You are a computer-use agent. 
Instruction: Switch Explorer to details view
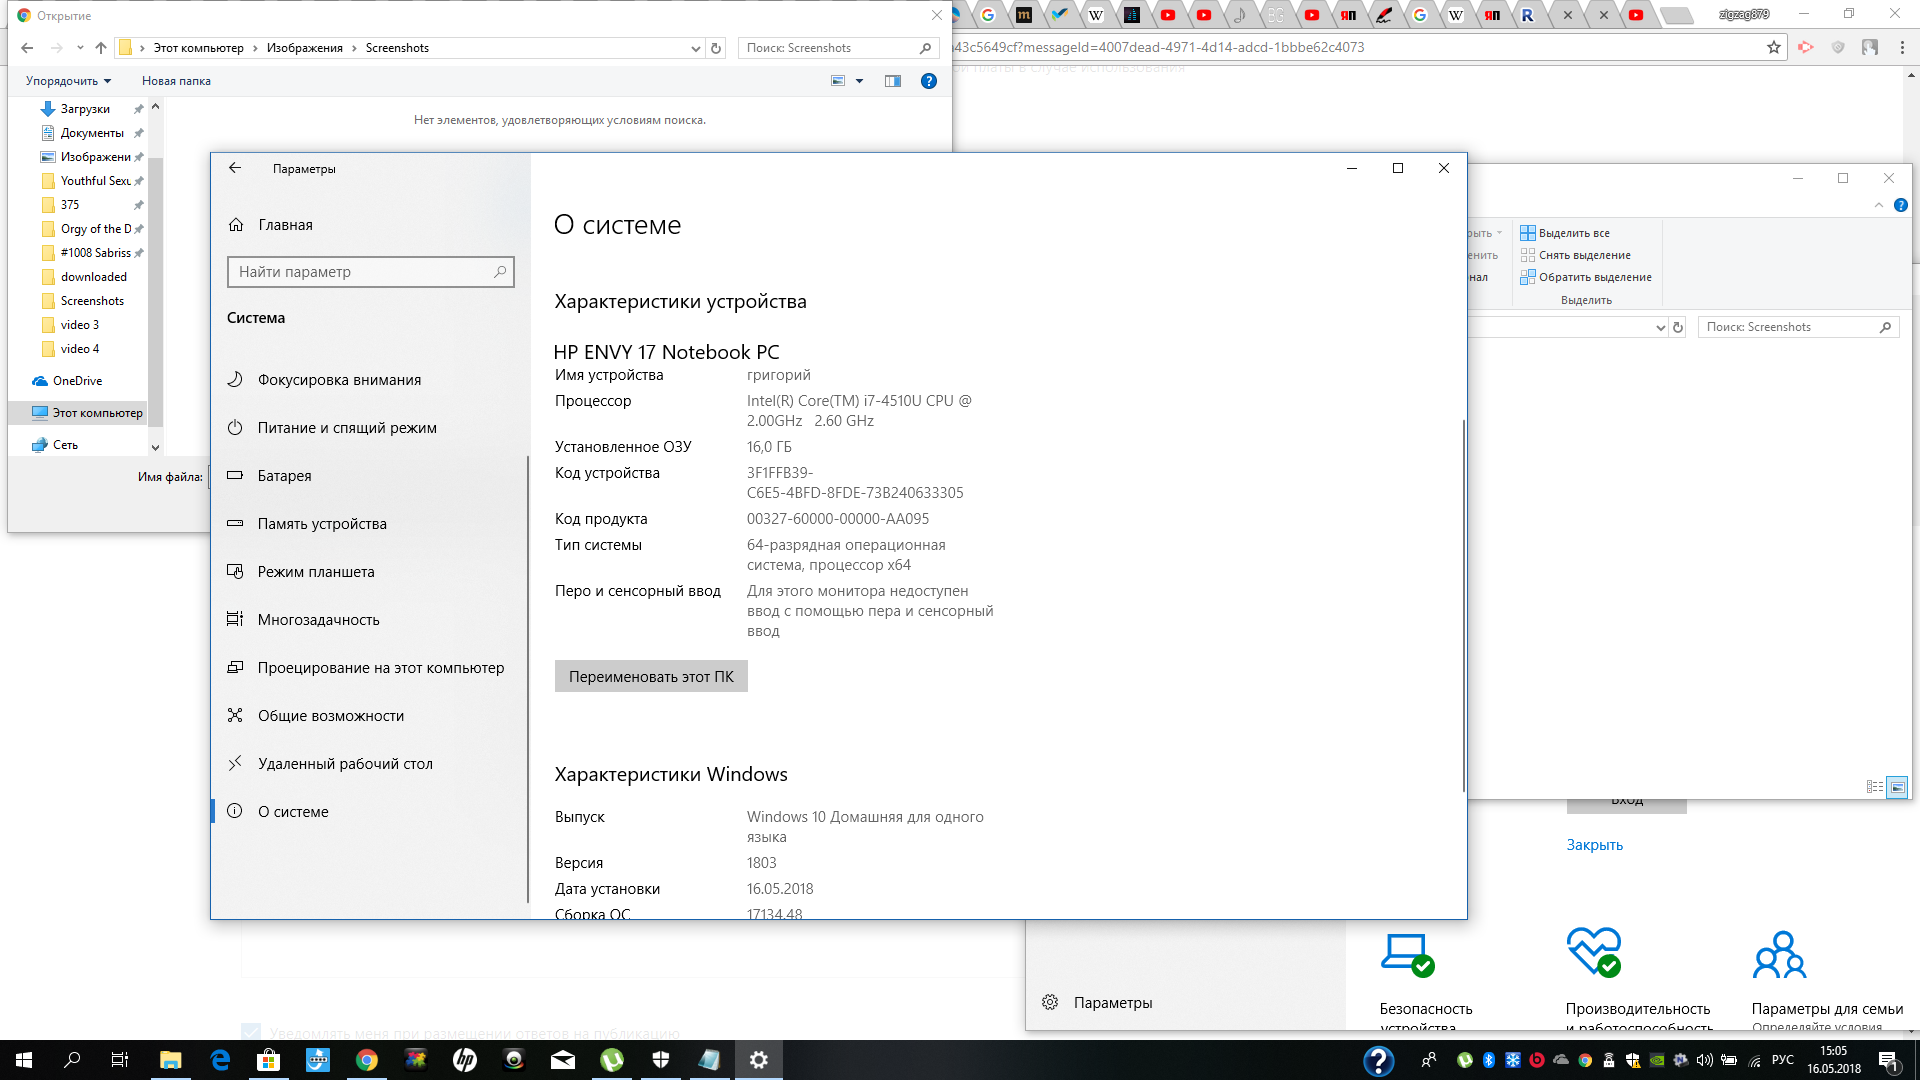1875,787
